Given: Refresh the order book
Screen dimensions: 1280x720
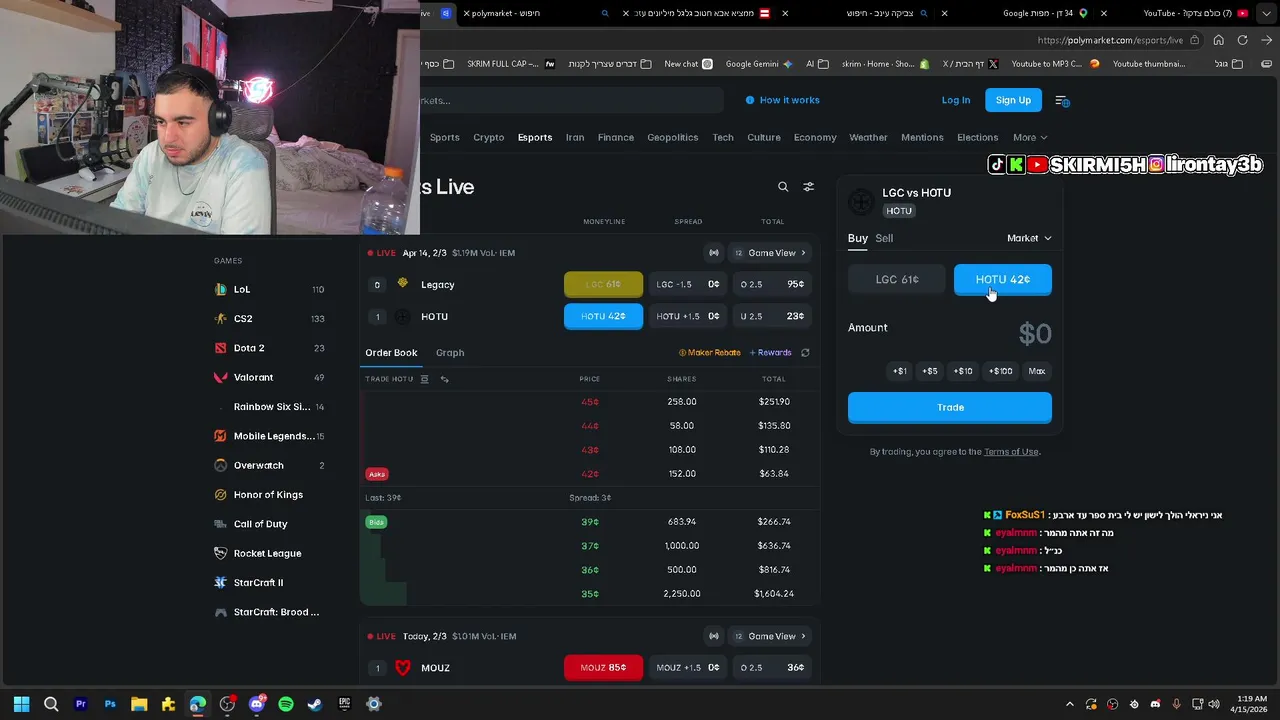Looking at the screenshot, I should pos(805,352).
